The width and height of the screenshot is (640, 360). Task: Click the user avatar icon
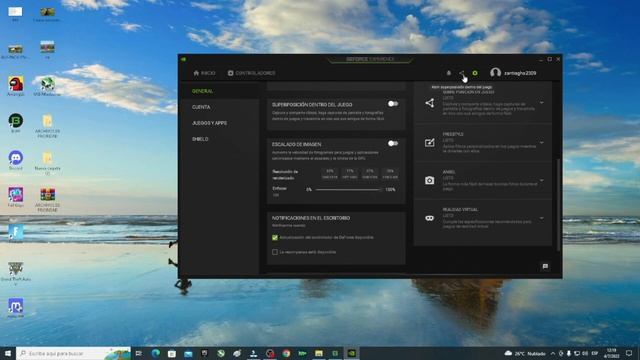point(495,73)
